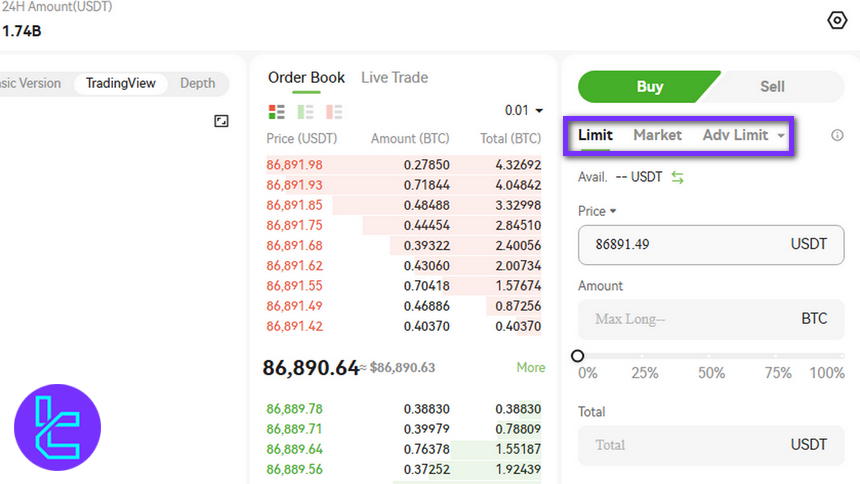Focus the Amount BTC input field
The image size is (860, 484).
click(711, 319)
